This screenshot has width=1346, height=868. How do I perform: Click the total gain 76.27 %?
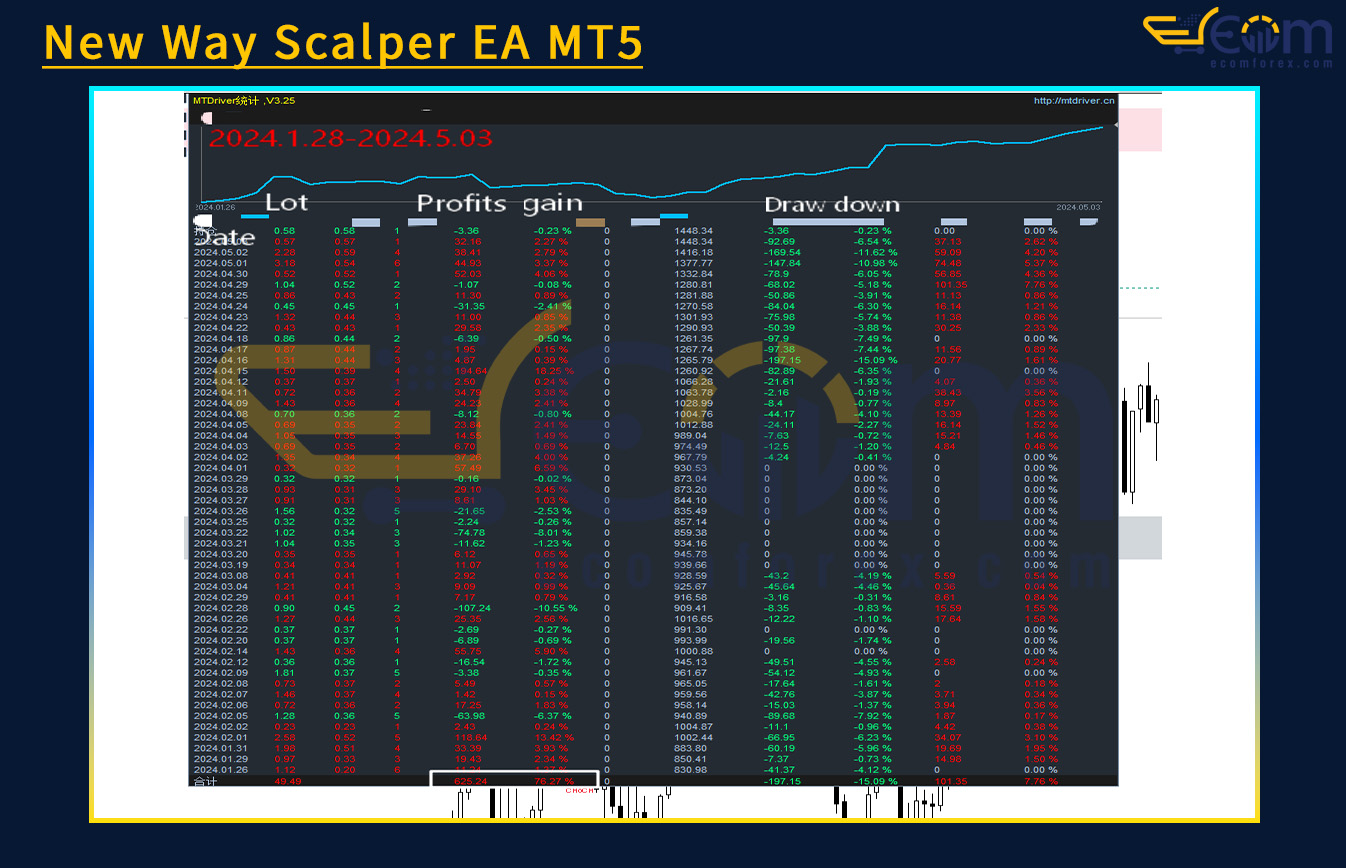(x=553, y=781)
